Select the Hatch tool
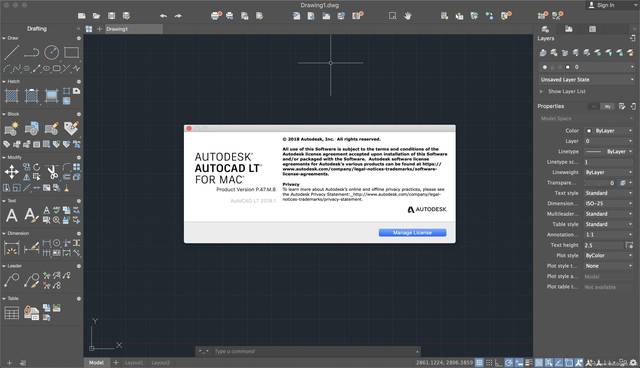The height and width of the screenshot is (368, 640). click(12, 96)
